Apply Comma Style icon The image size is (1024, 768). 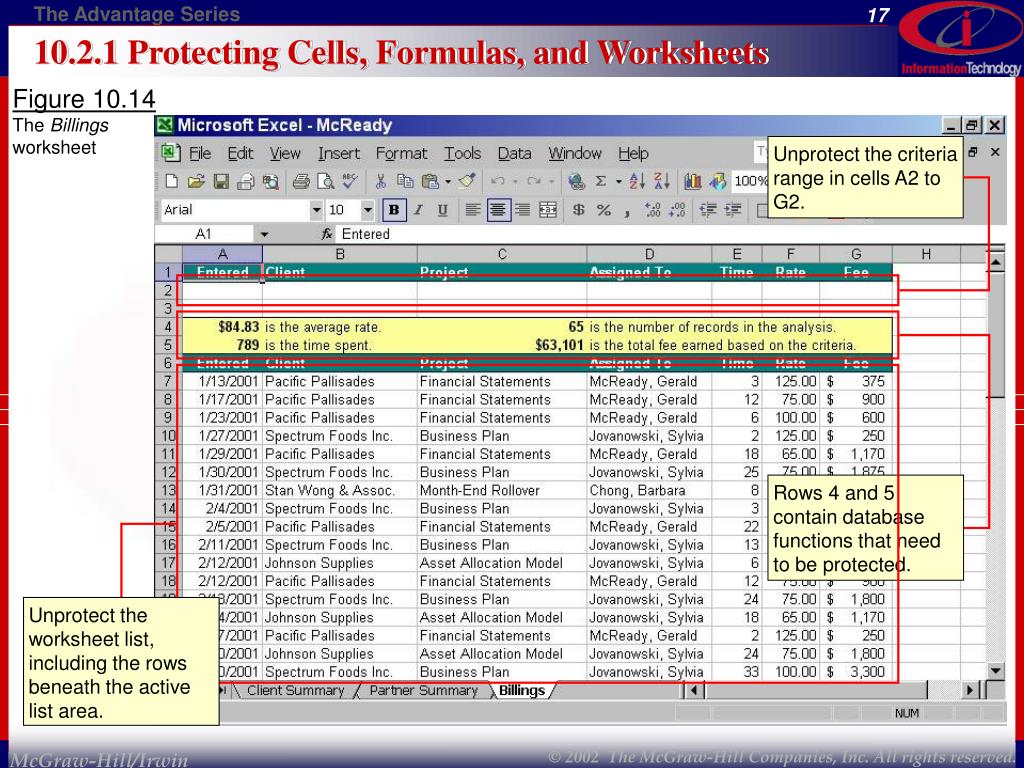point(627,212)
